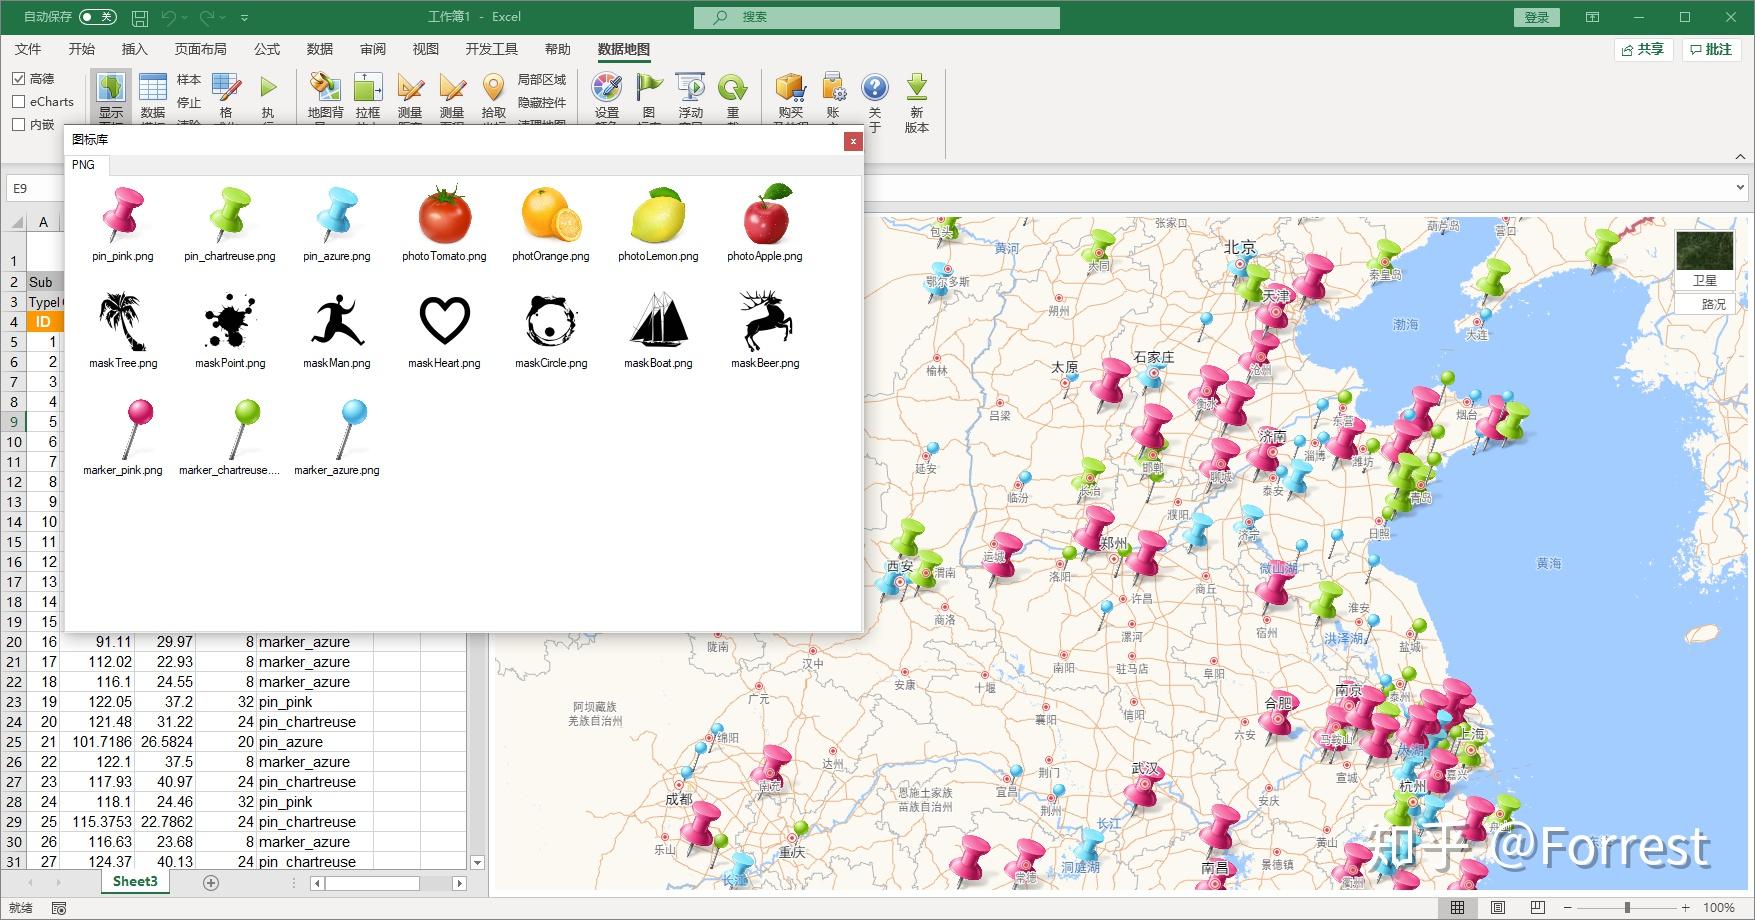The height and width of the screenshot is (920, 1755).
Task: Click the 新版本 new version download button
Action: (915, 97)
